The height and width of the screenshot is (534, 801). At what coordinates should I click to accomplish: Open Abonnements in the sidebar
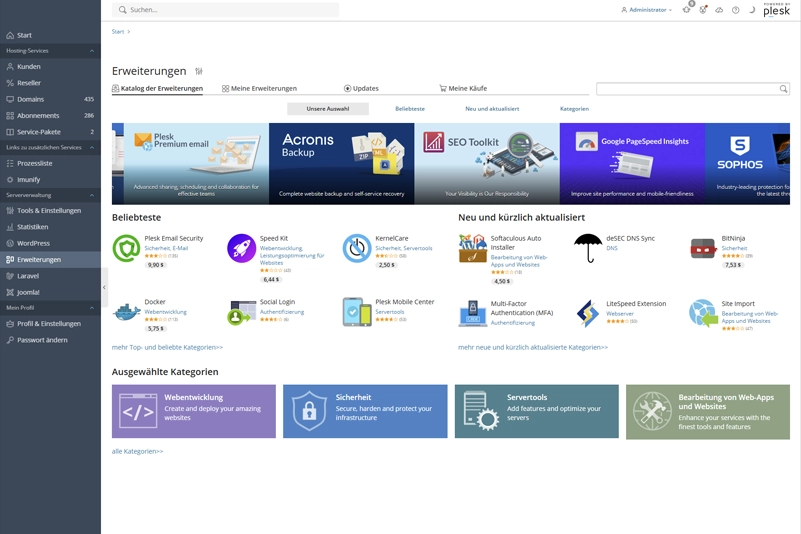50,115
